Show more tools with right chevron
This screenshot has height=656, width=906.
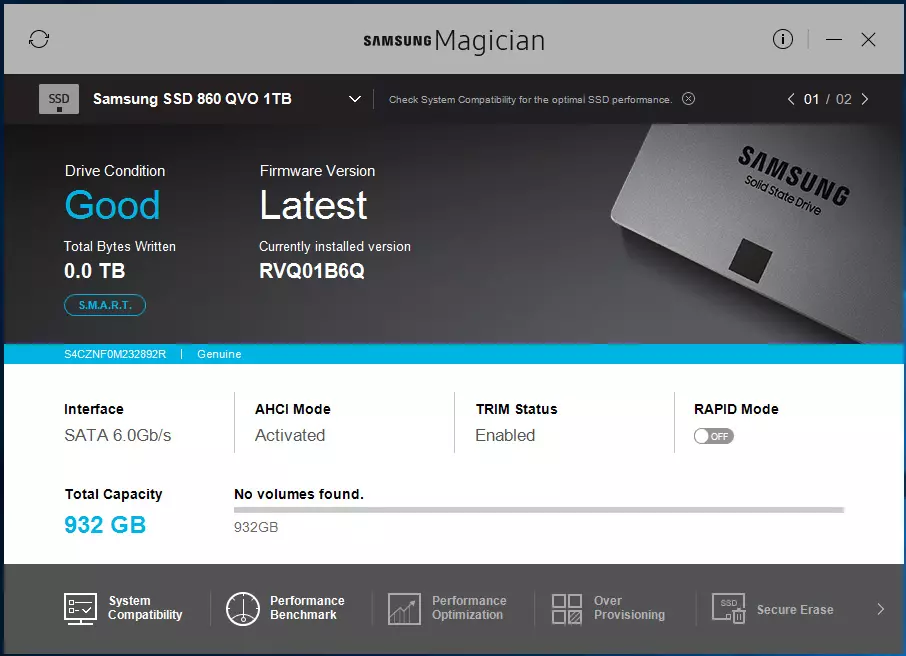pos(881,609)
